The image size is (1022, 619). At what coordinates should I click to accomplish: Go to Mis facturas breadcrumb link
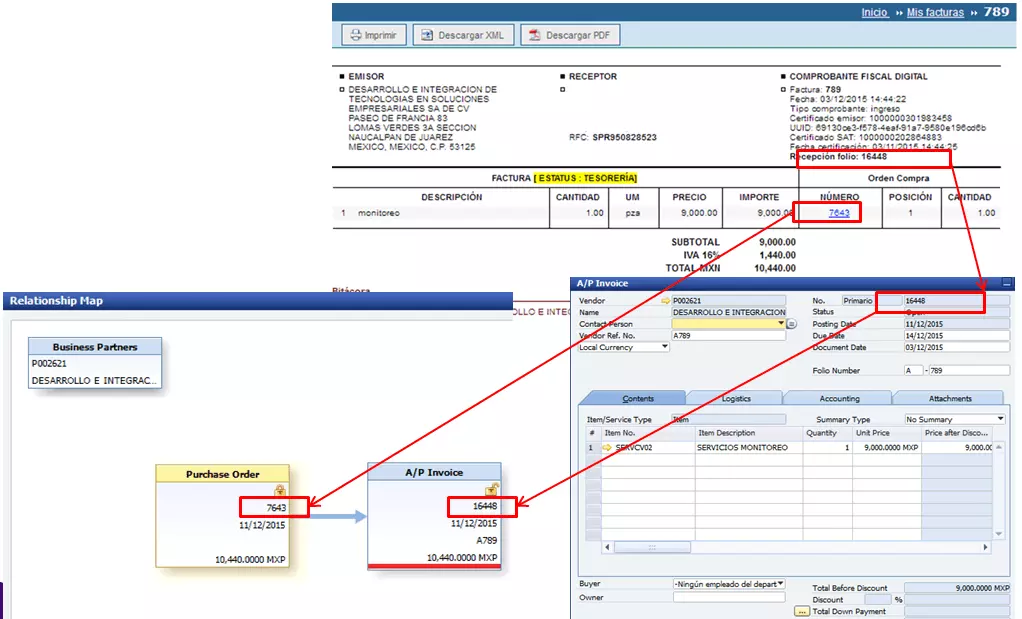click(x=935, y=12)
